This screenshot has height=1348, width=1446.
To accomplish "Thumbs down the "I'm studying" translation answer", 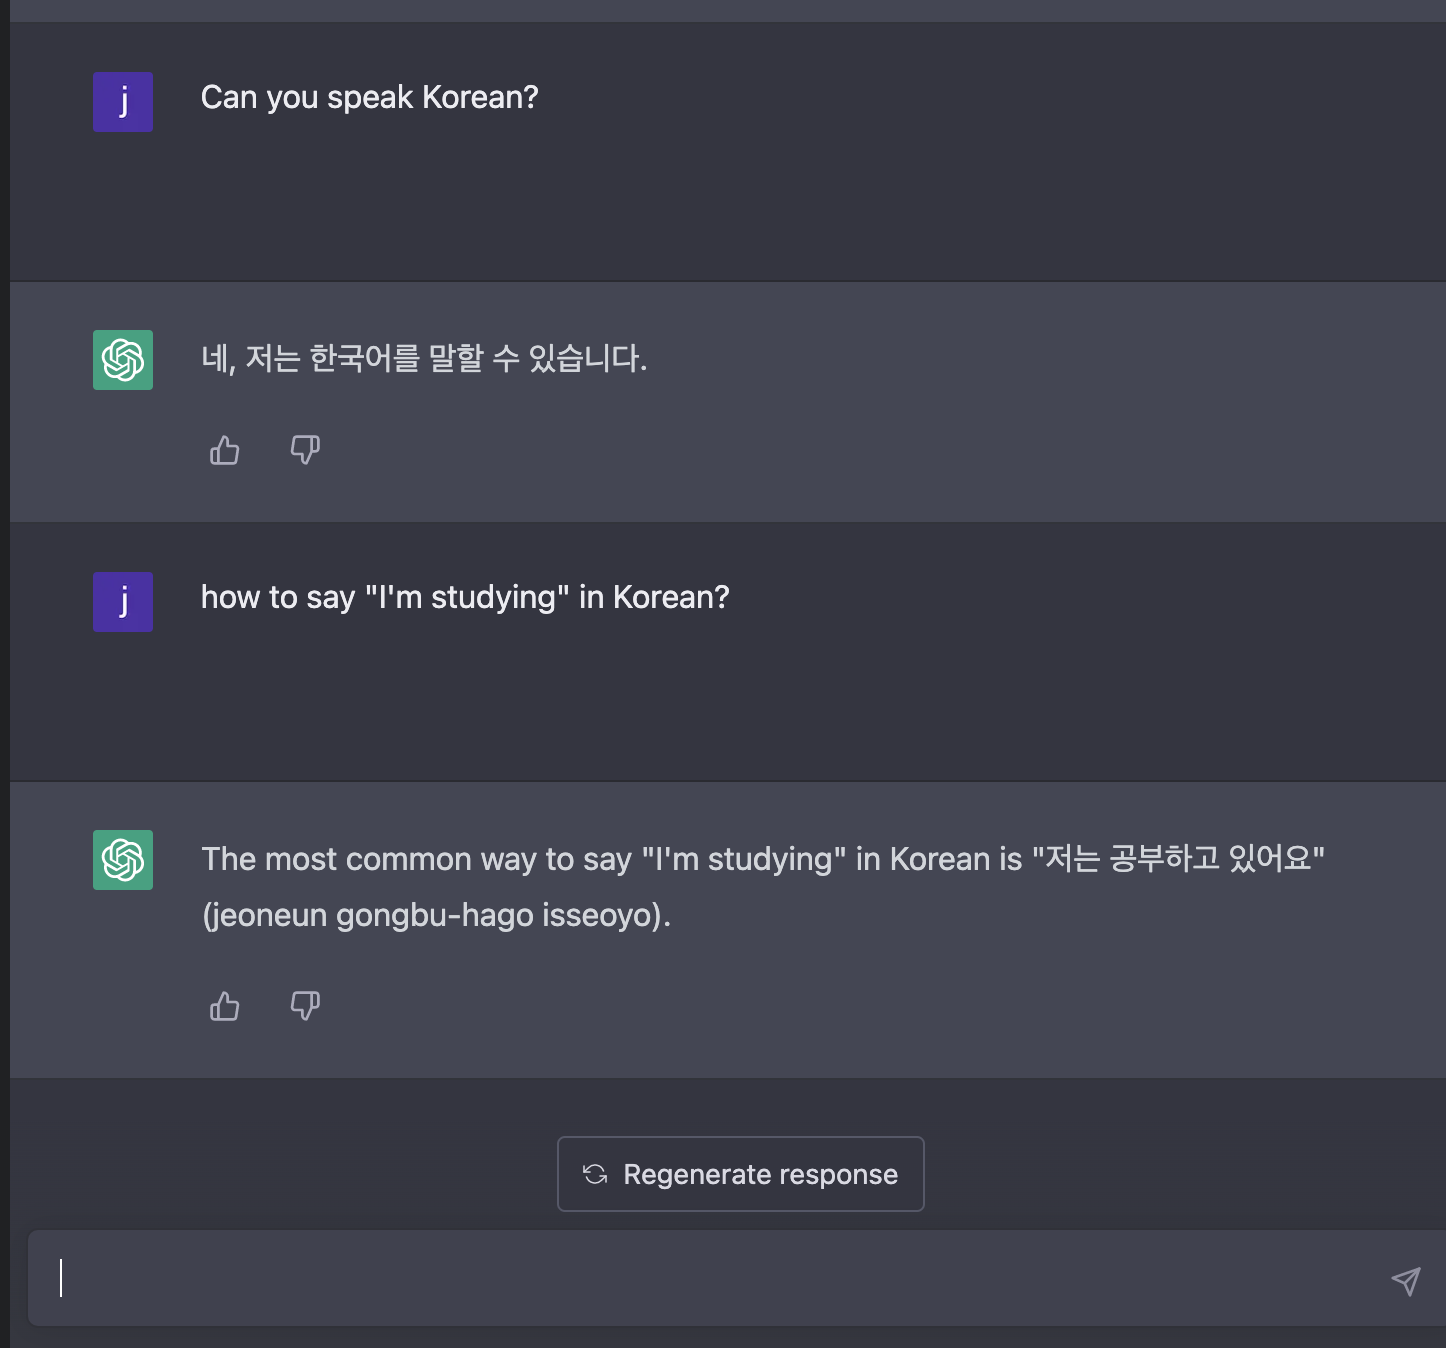I will 305,1006.
